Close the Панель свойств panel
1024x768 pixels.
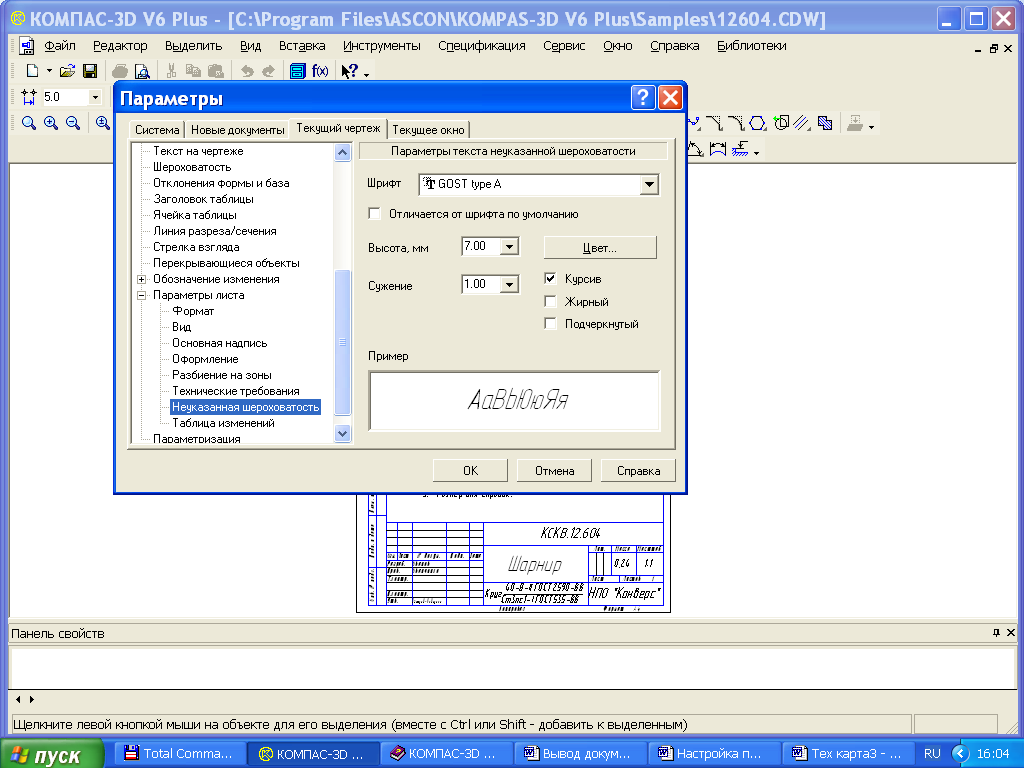[1010, 632]
